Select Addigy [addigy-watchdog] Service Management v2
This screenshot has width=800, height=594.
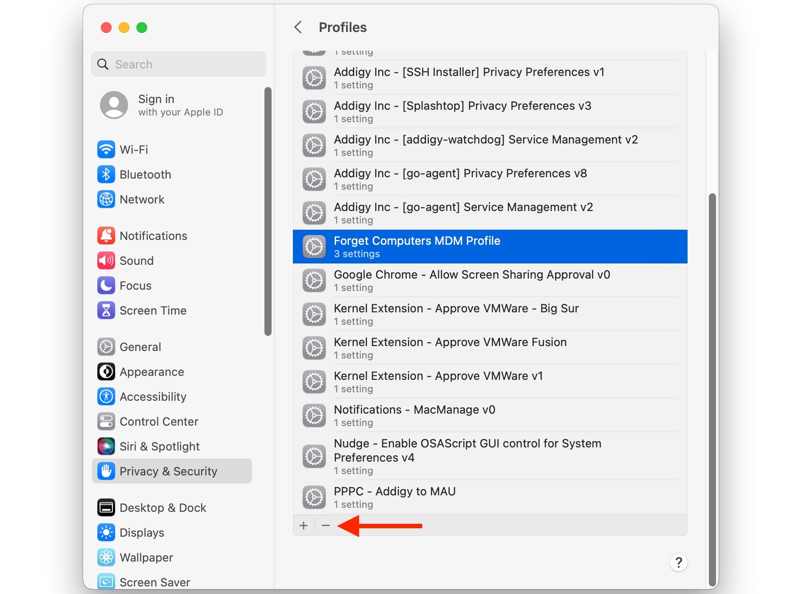(490, 145)
